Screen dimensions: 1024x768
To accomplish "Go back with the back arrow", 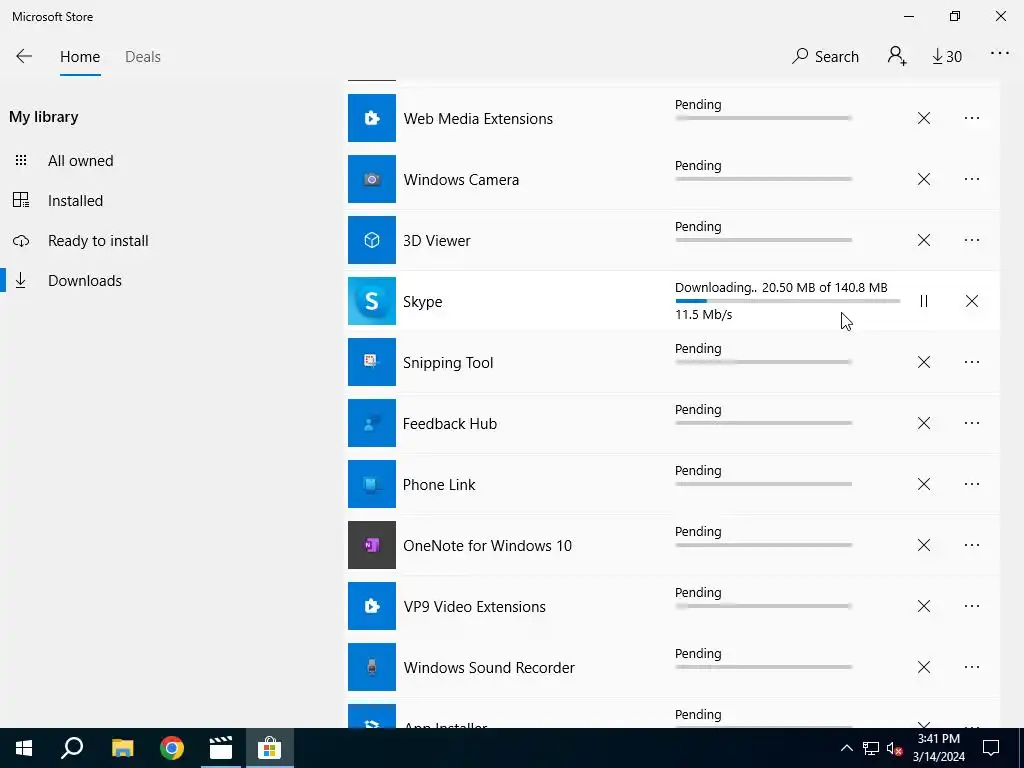I will pyautogui.click(x=24, y=56).
